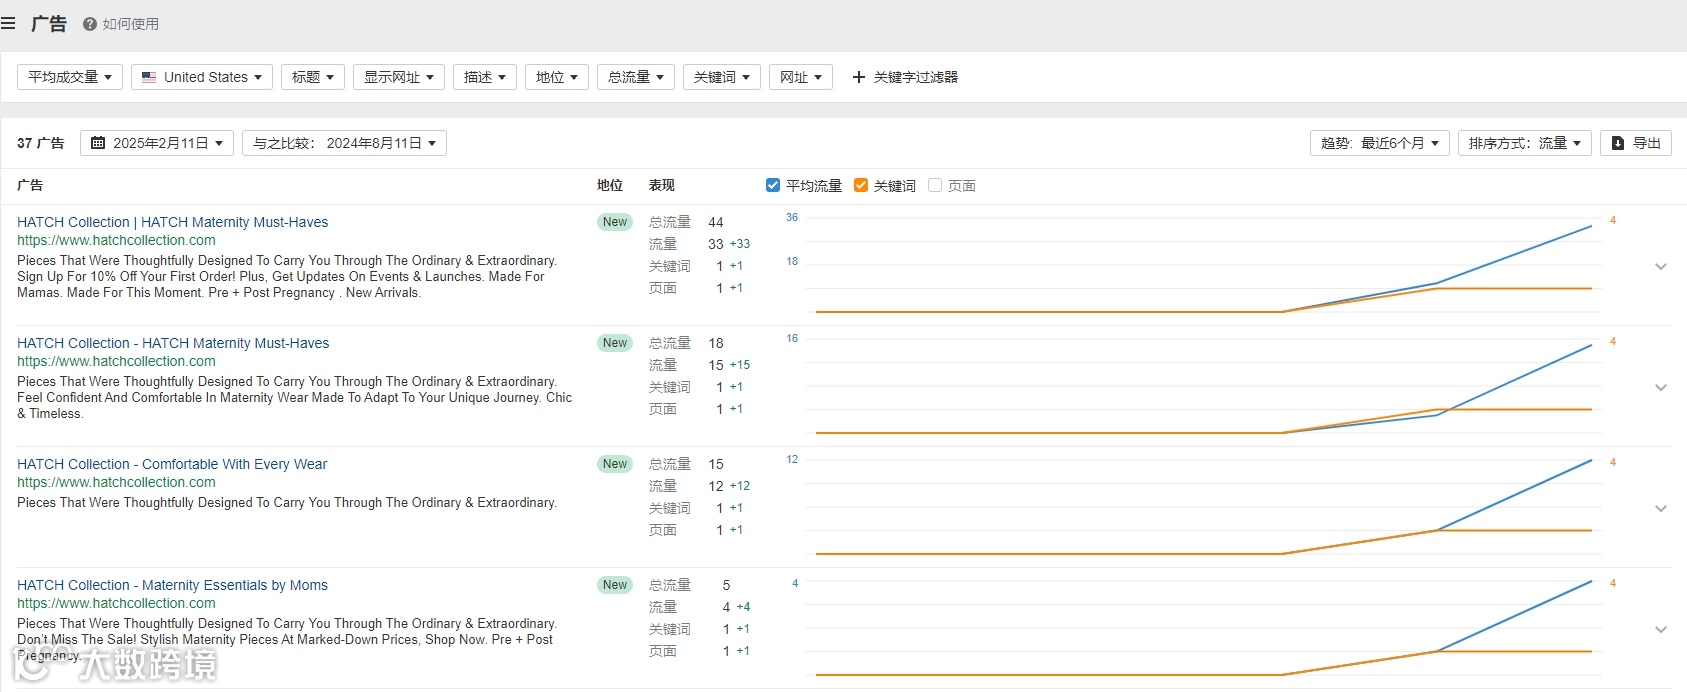Click the Maternity Essentials by Moms link
The image size is (1687, 692).
(172, 585)
